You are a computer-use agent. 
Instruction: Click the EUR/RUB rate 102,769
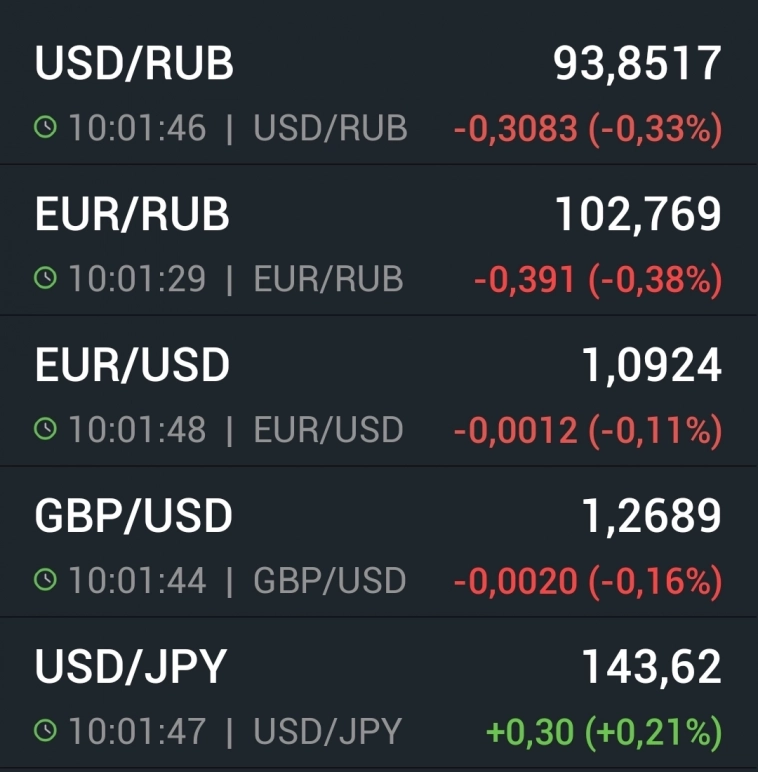(x=638, y=215)
